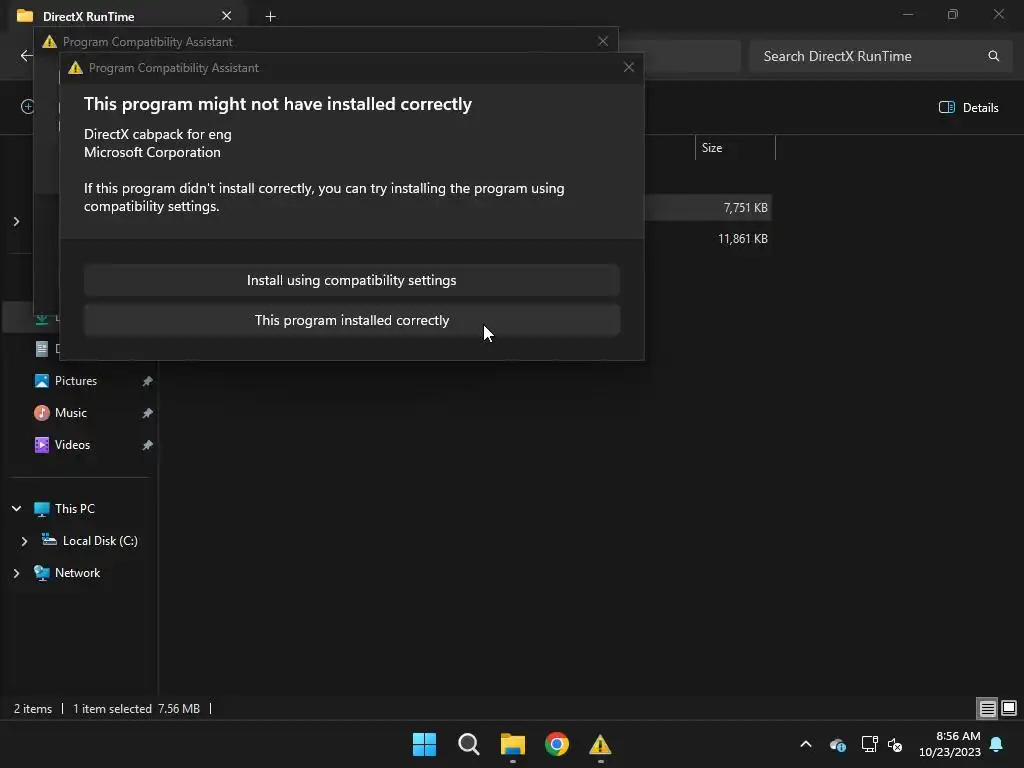Open taskbar Search
The width and height of the screenshot is (1024, 768).
coord(468,744)
